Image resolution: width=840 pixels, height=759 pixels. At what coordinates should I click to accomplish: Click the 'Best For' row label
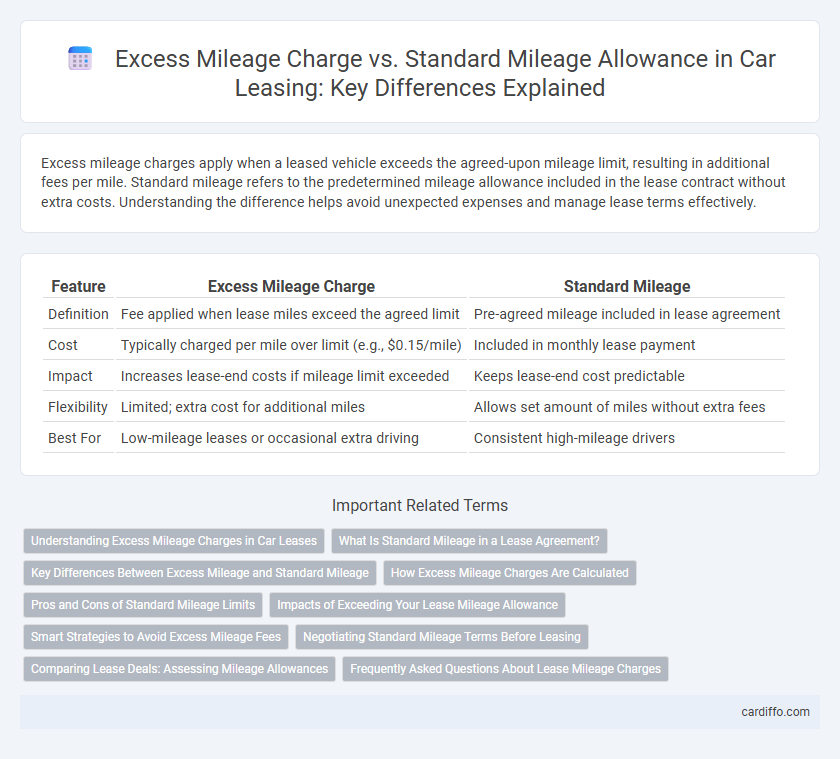coord(74,439)
